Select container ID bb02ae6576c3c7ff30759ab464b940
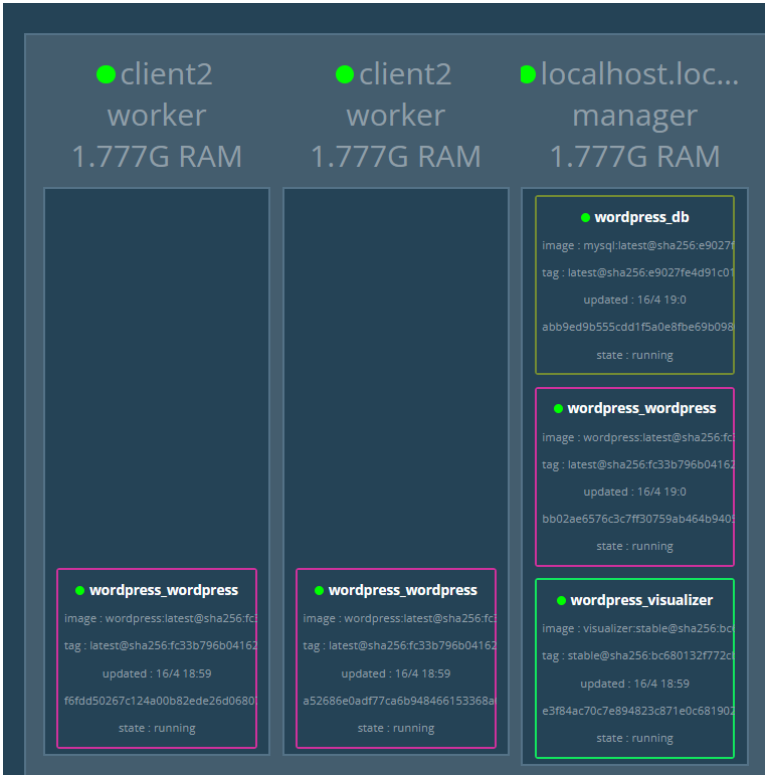Viewport: 767px width, 776px height. point(638,519)
